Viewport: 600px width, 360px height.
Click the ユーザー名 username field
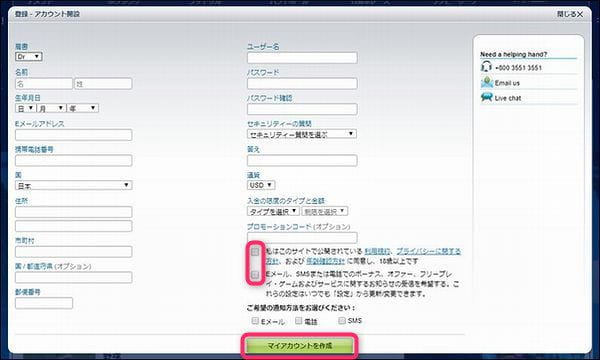[302, 58]
